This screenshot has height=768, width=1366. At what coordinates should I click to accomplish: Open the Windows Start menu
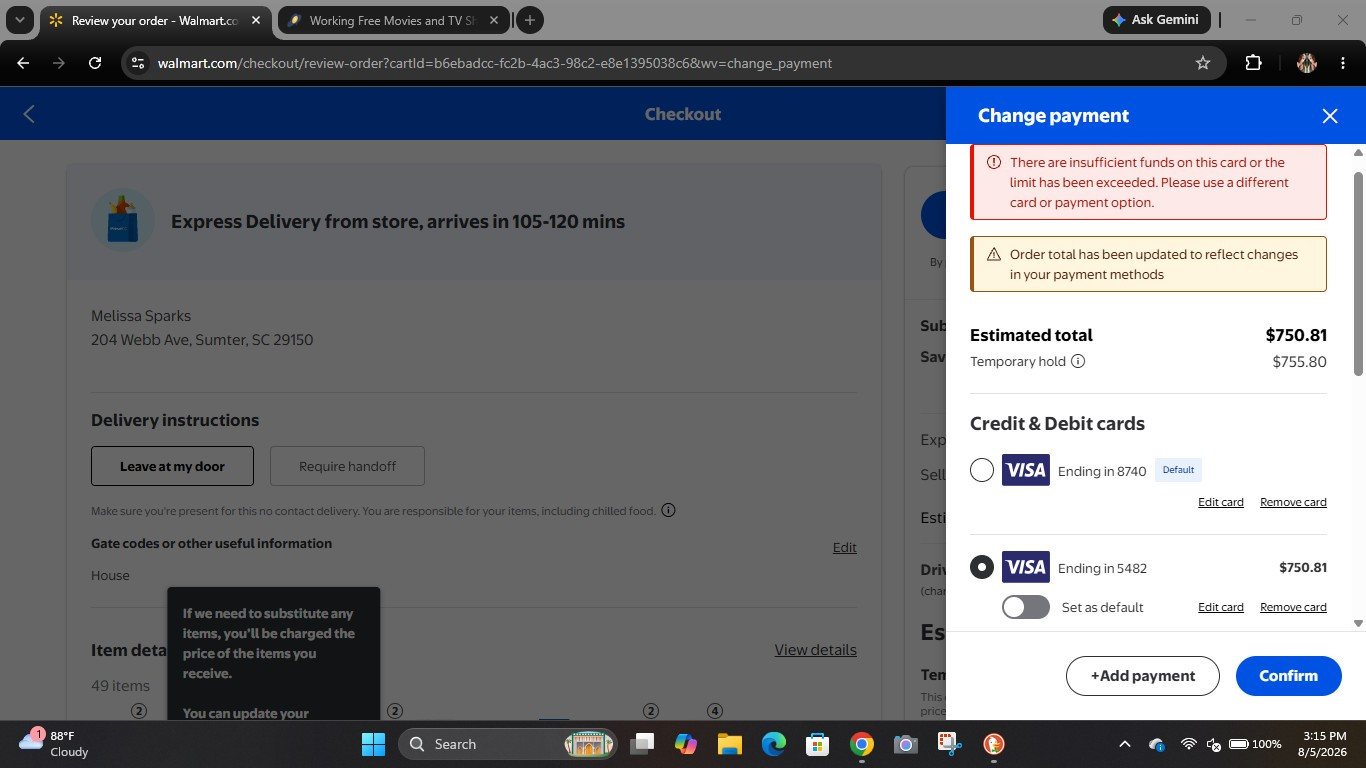point(373,744)
